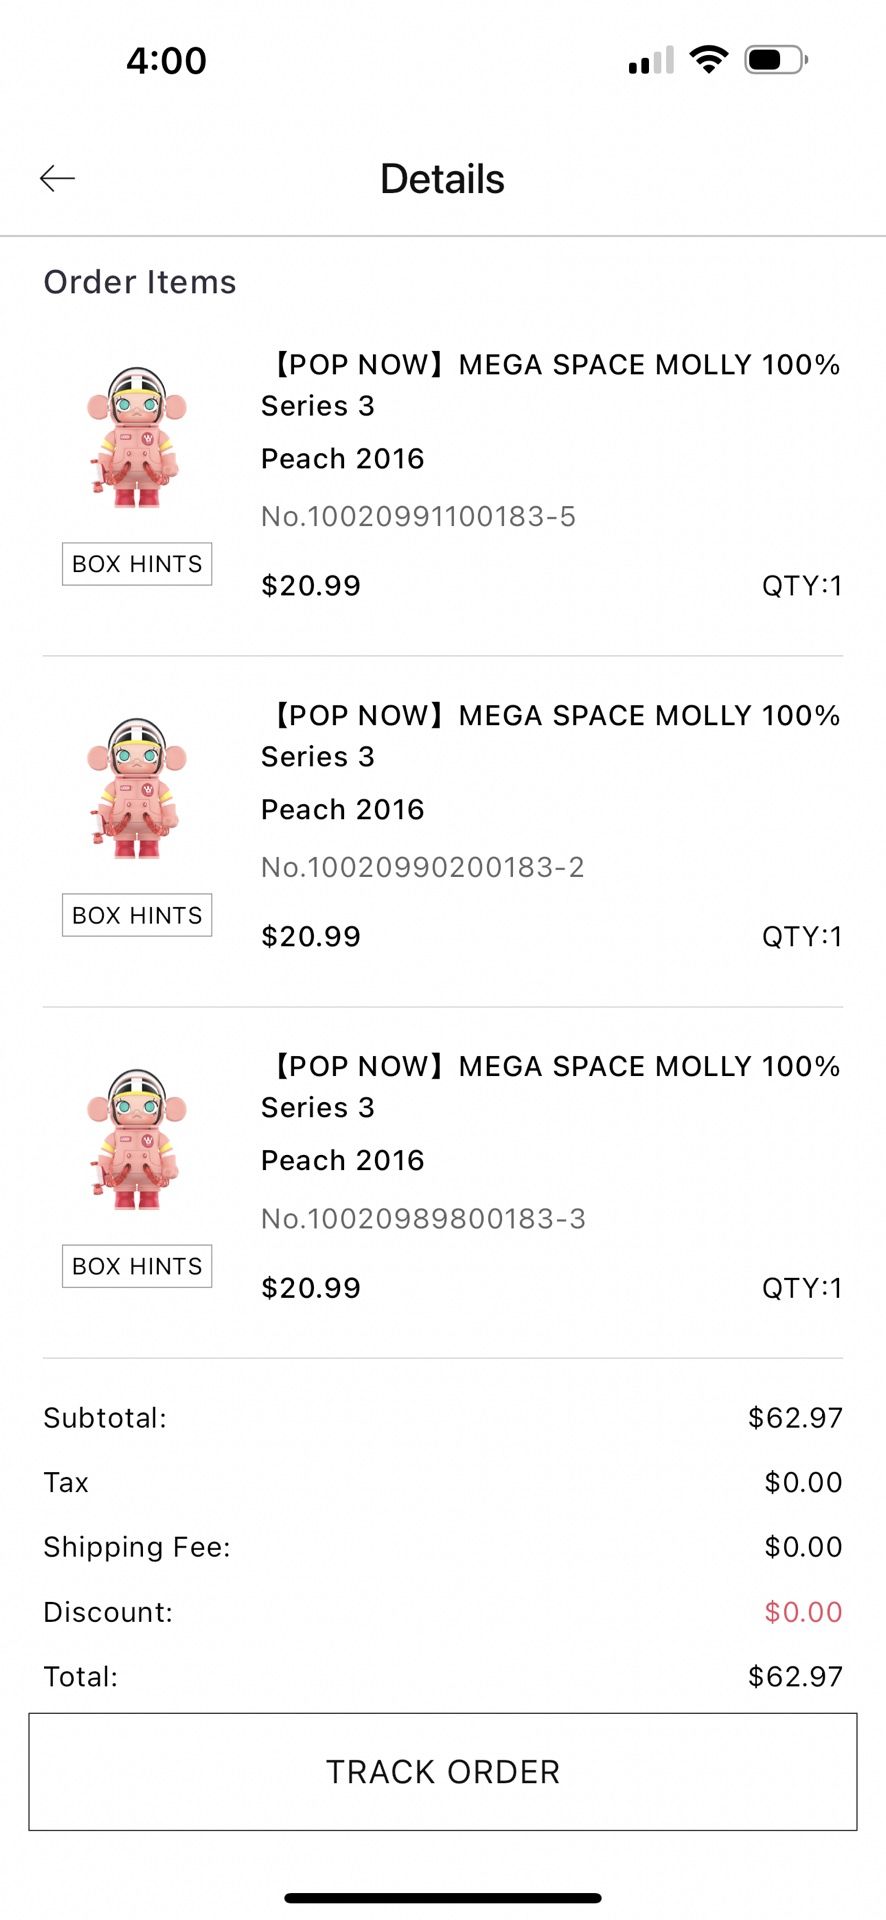Tap the Total amount $62.97
The width and height of the screenshot is (886, 1920).
pyautogui.click(x=796, y=1676)
